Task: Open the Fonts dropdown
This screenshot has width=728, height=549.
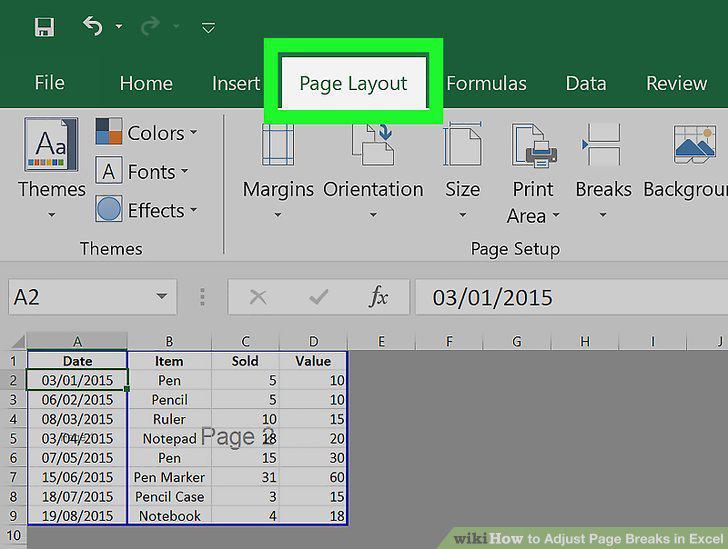Action: (x=158, y=172)
